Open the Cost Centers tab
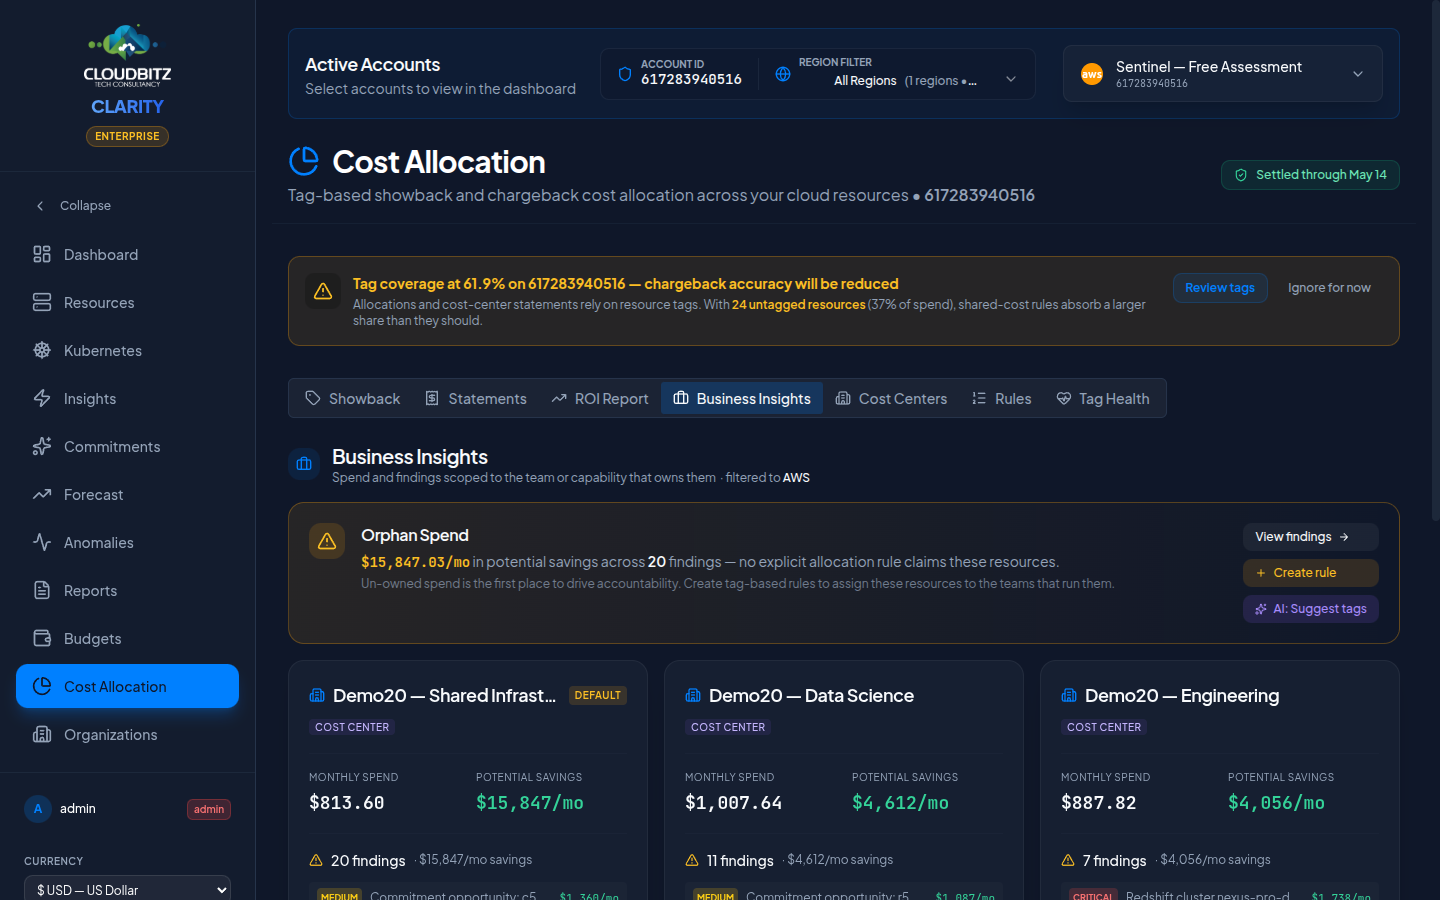Screen dimensions: 1440x900 pos(891,398)
